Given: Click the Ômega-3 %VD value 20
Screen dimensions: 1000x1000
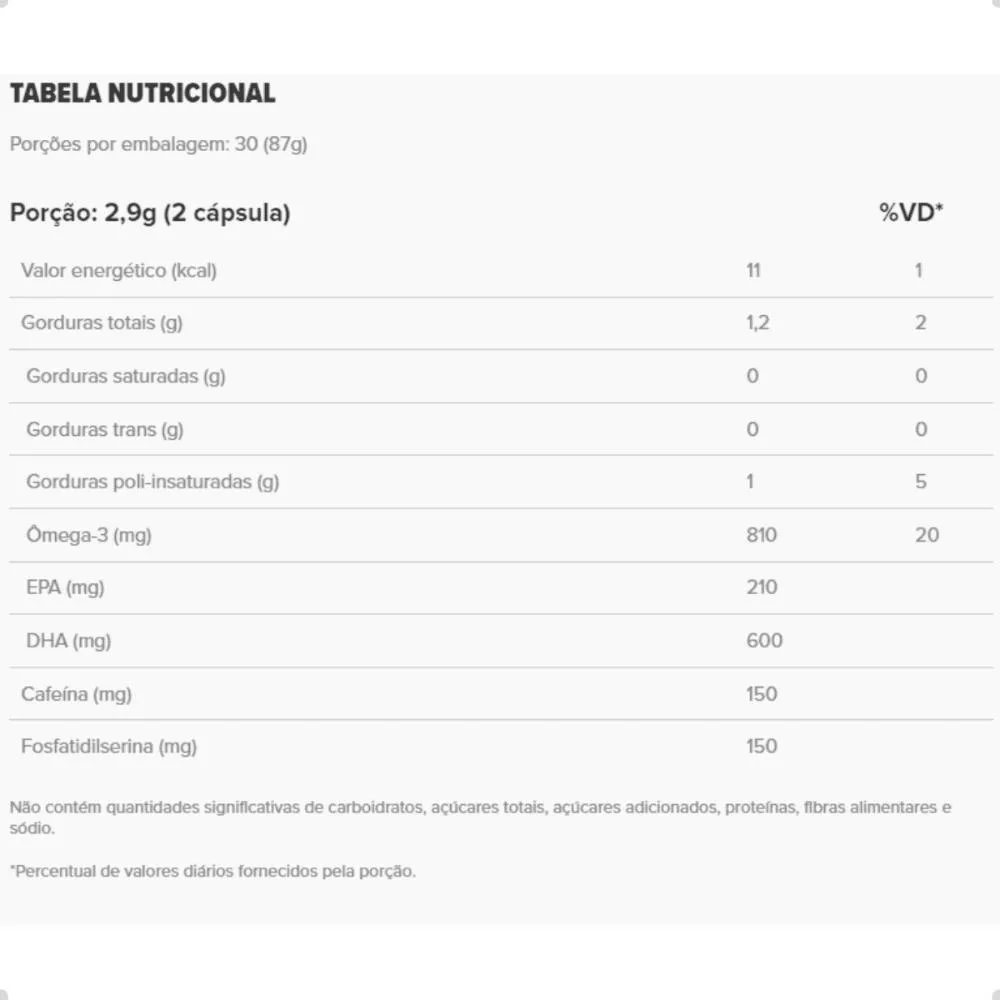Looking at the screenshot, I should [x=927, y=534].
